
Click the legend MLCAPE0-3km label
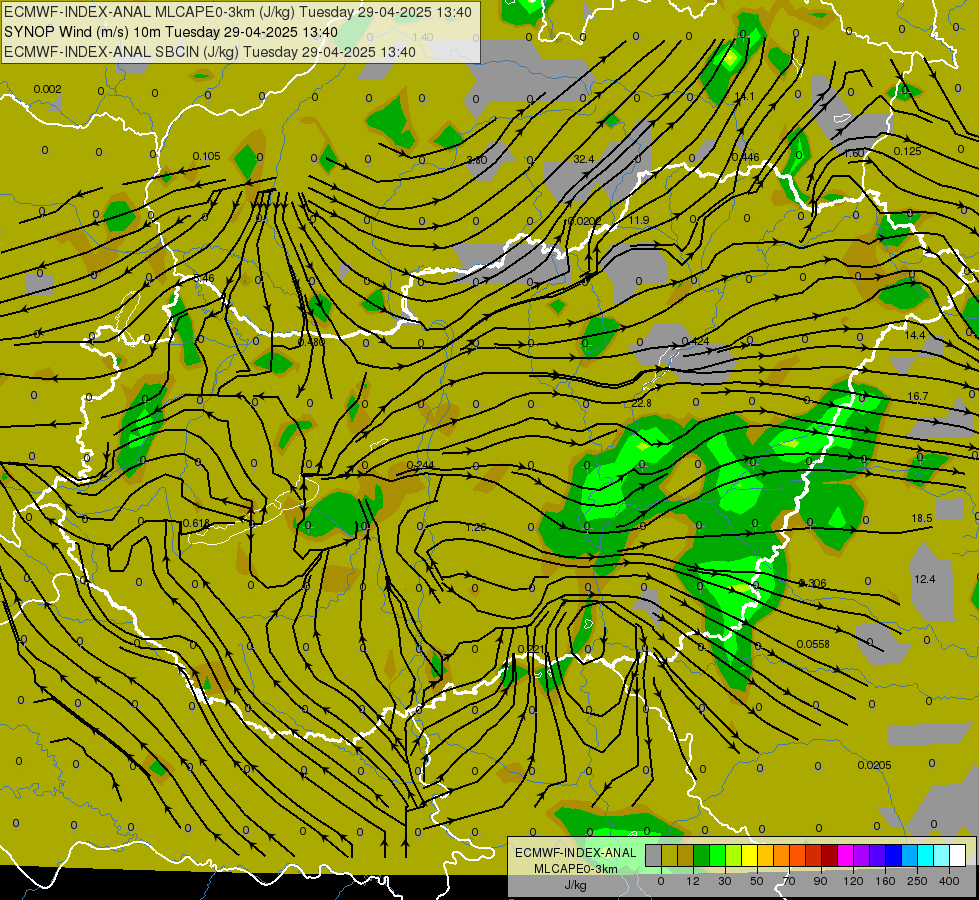coord(576,869)
